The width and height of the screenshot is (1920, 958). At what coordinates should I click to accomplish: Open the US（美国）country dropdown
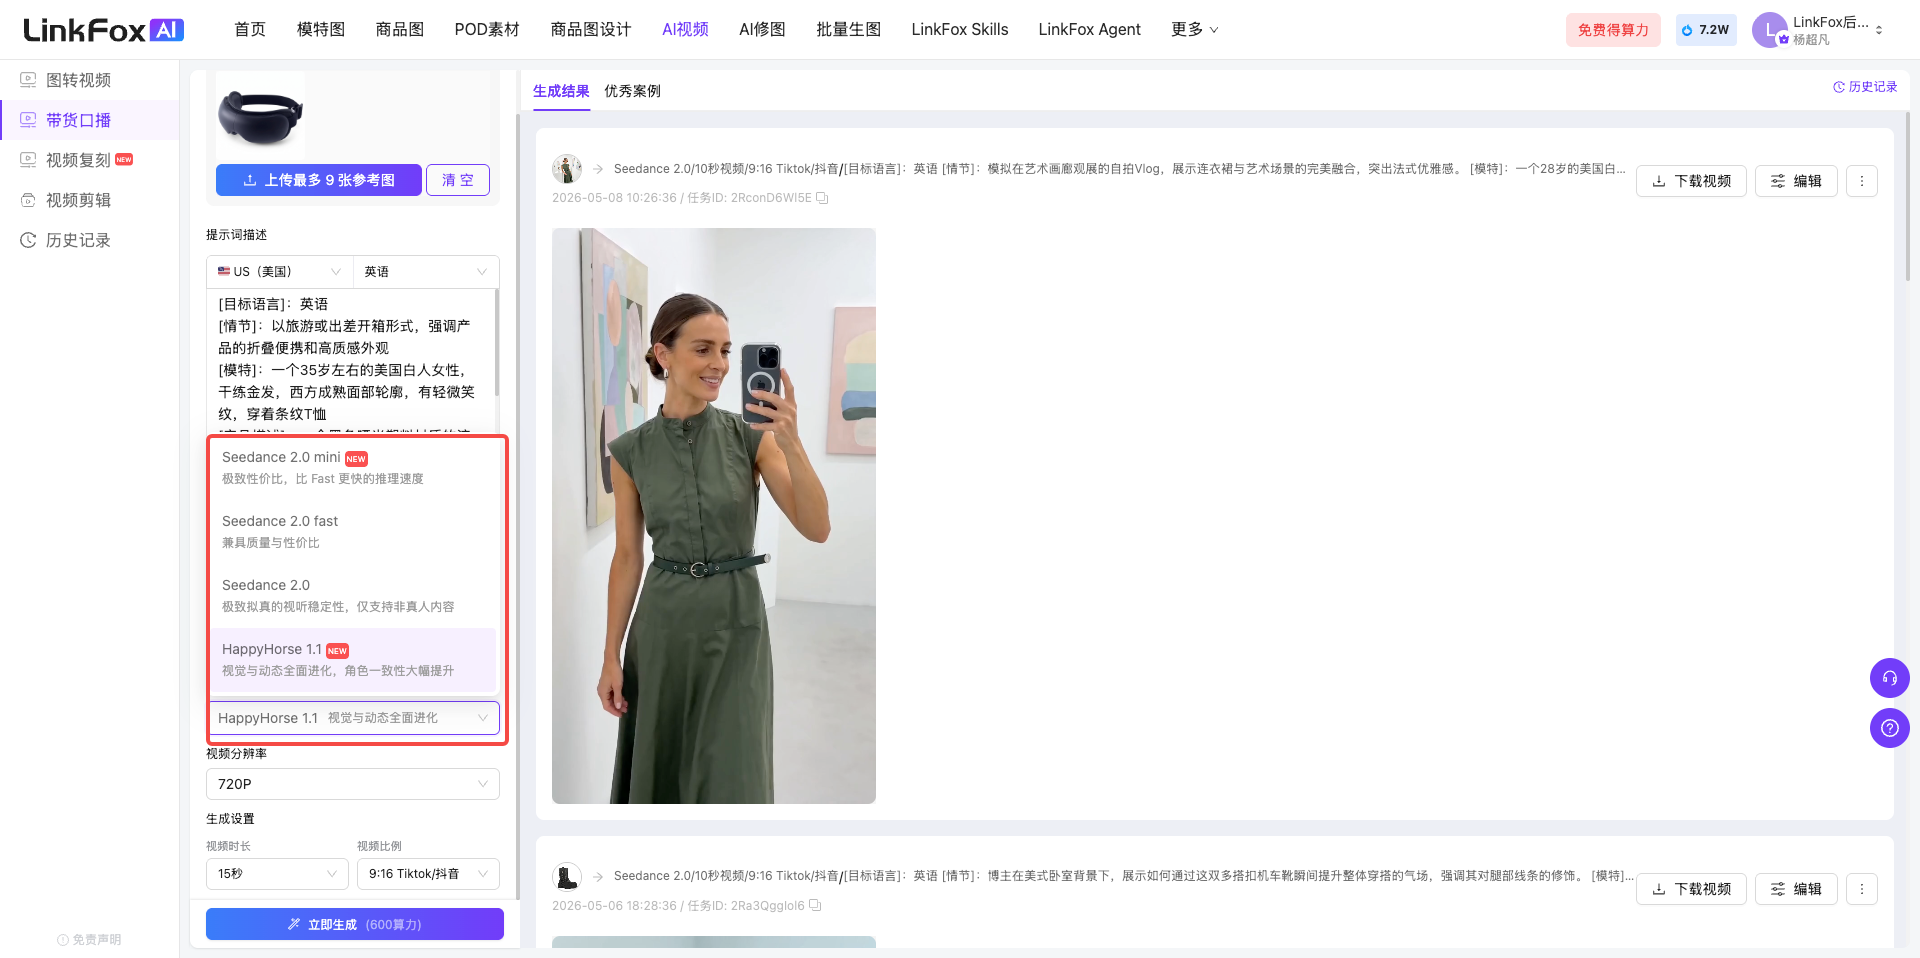[280, 272]
